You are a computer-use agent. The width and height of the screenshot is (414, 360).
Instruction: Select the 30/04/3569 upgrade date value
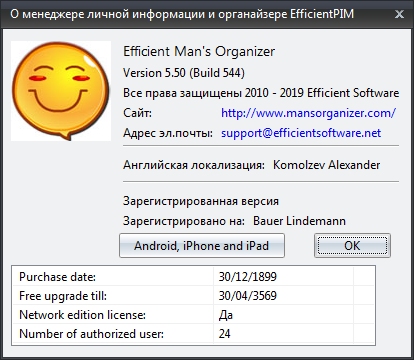point(247,296)
